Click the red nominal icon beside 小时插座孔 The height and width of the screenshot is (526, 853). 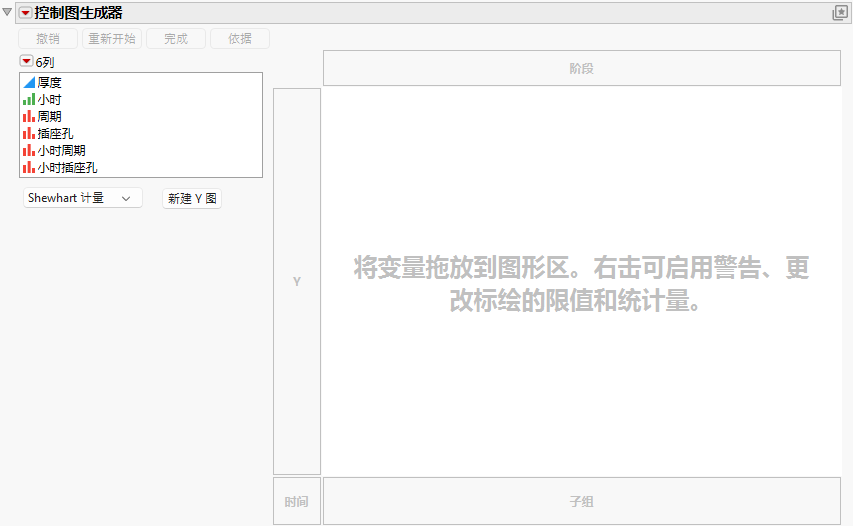click(x=29, y=168)
